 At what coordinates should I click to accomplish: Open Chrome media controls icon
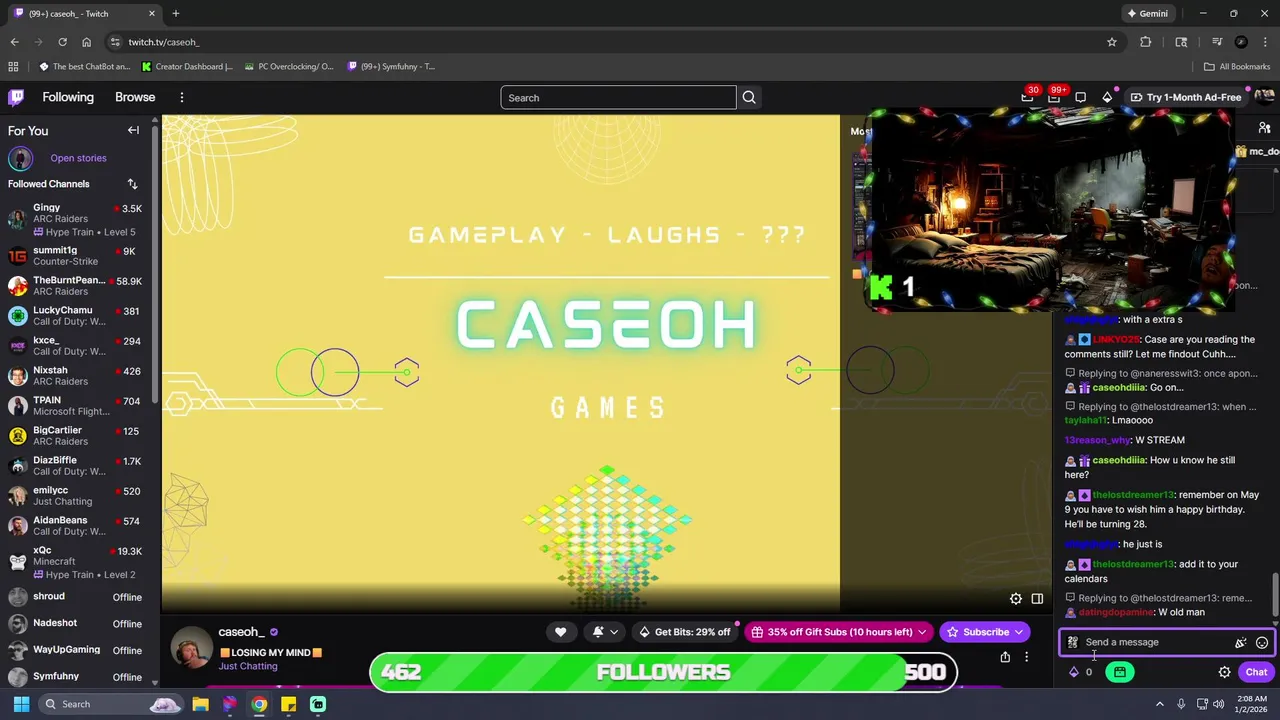pos(1217,42)
